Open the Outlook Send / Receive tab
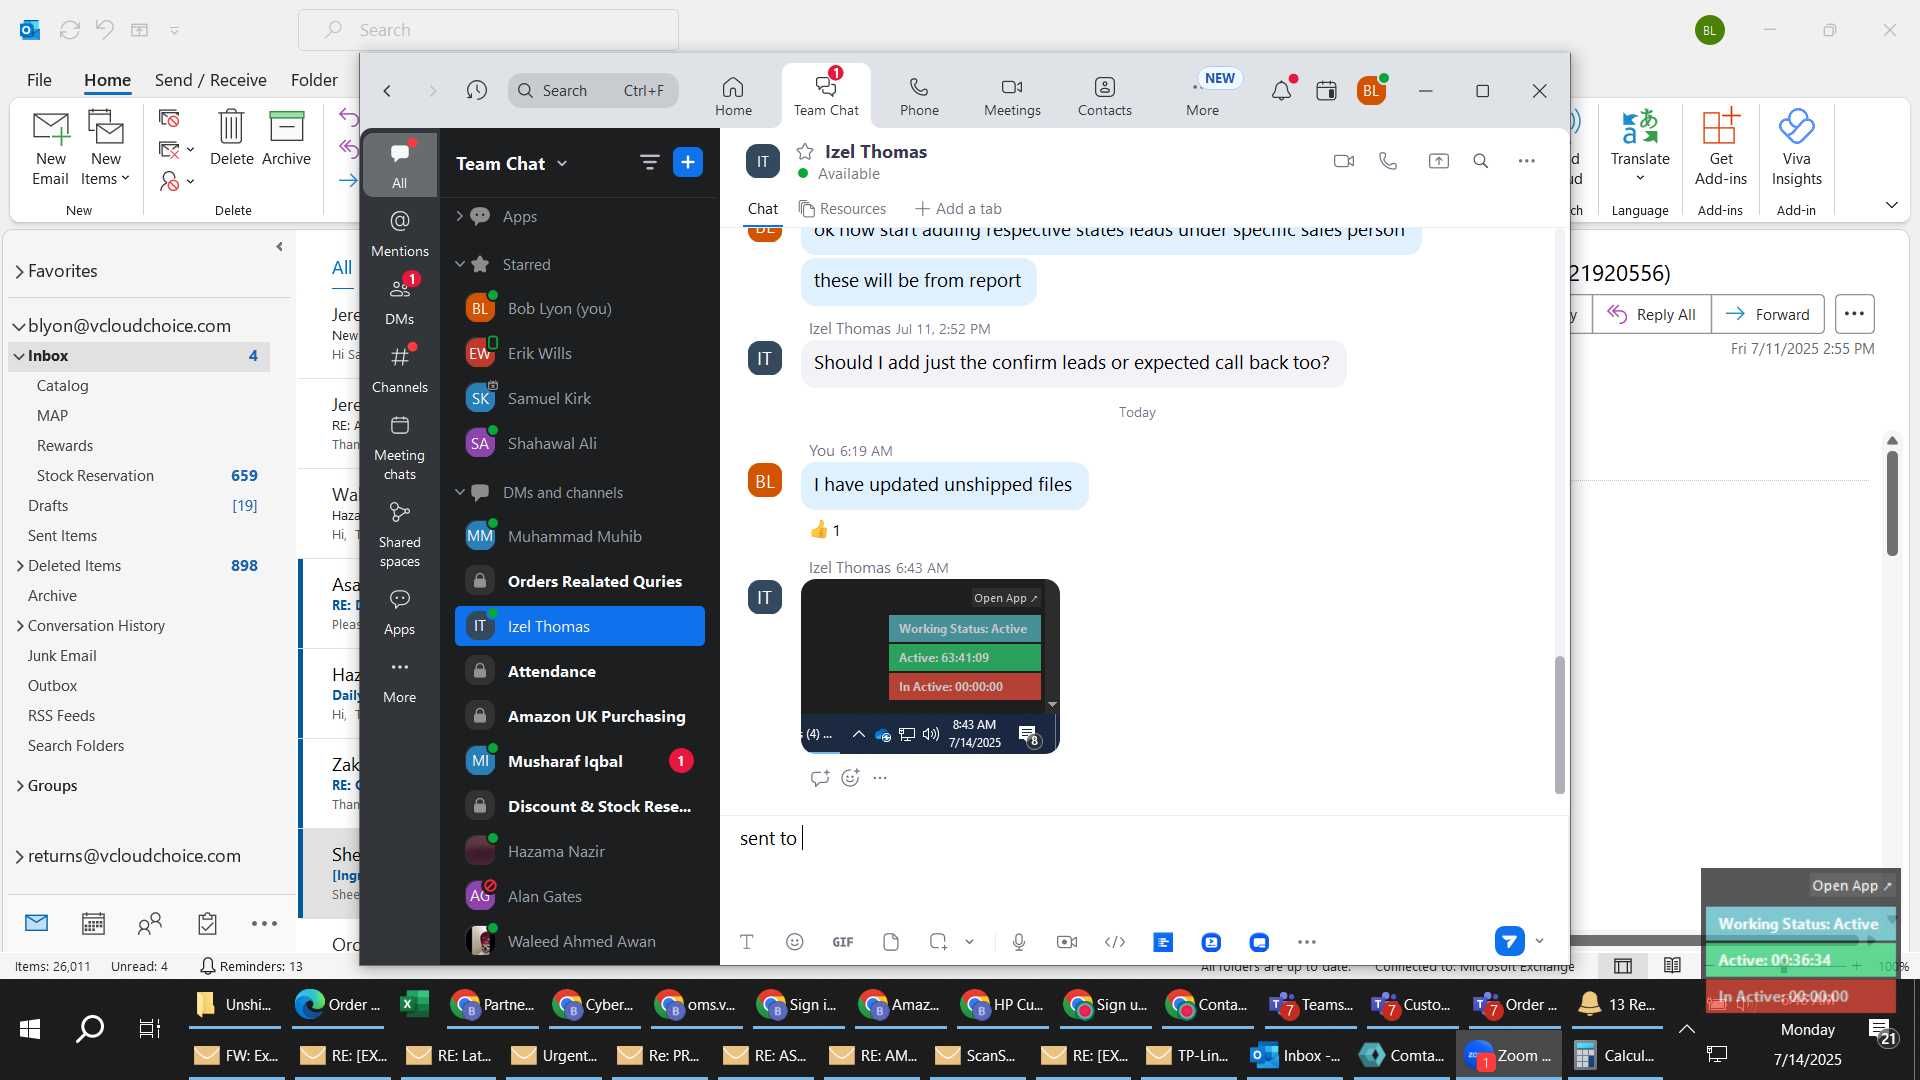Viewport: 1920px width, 1080px height. [210, 80]
